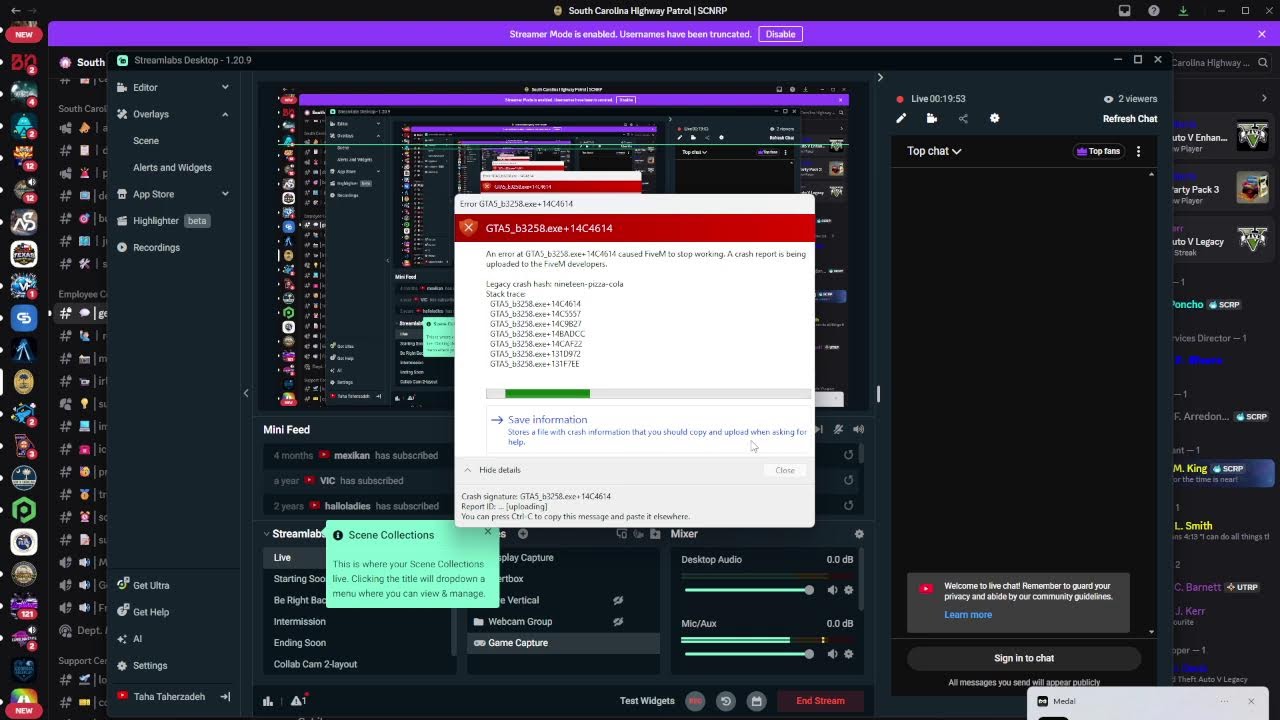Adjust the Desktop Audio volume slider
The image size is (1280, 720).
click(749, 590)
